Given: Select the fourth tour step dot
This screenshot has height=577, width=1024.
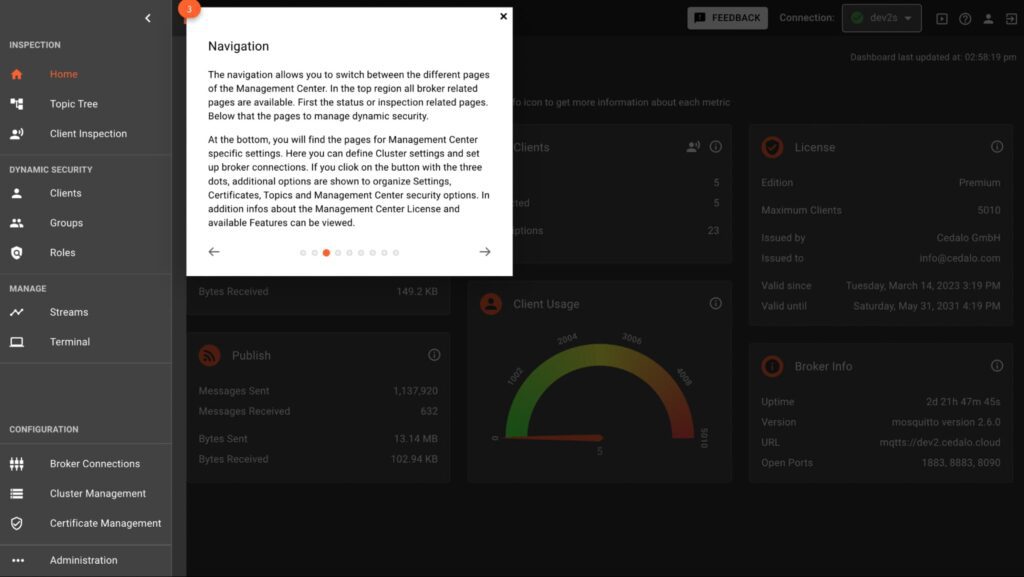Looking at the screenshot, I should coord(338,253).
